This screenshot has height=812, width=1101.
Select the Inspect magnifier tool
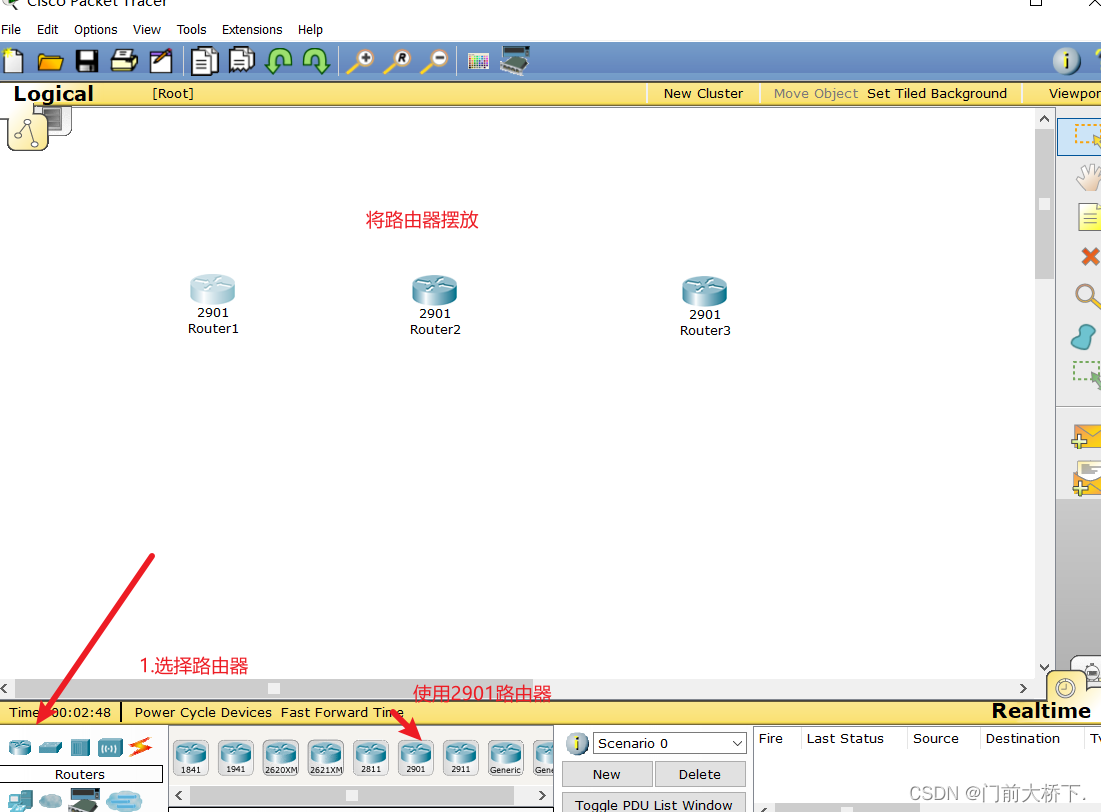[x=1088, y=296]
